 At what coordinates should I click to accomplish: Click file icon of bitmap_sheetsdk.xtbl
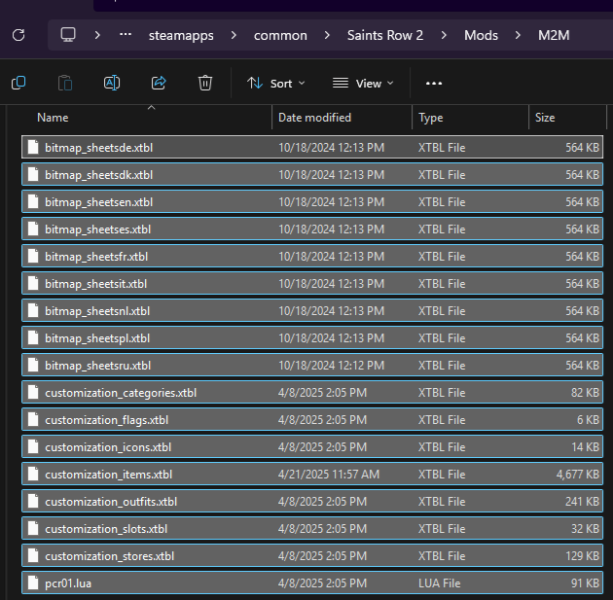pyautogui.click(x=33, y=175)
